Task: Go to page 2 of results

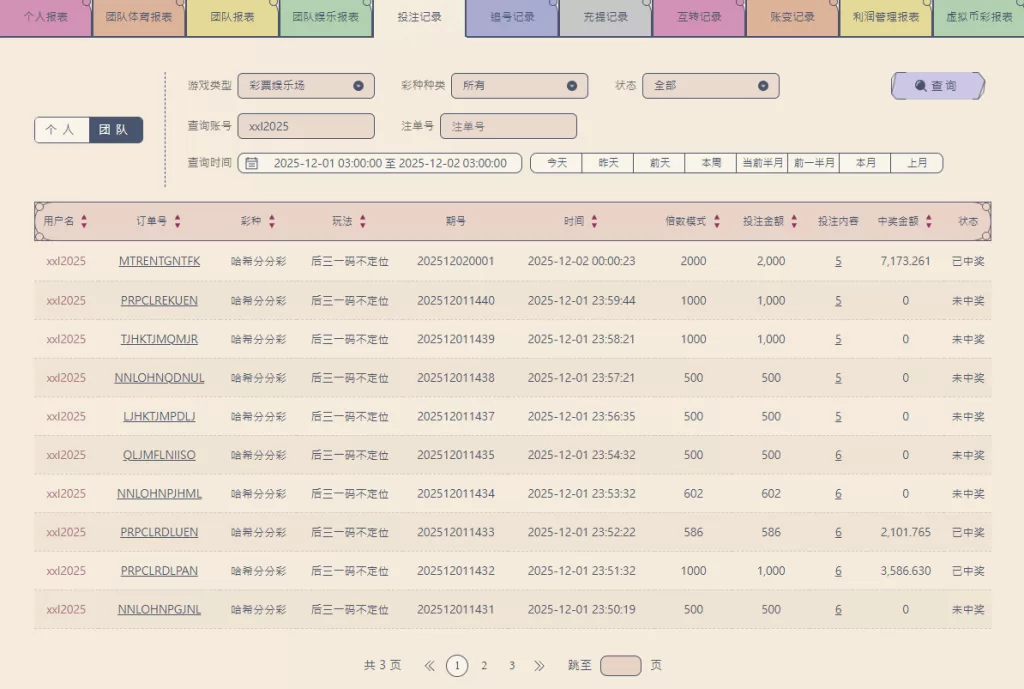Action: [484, 666]
